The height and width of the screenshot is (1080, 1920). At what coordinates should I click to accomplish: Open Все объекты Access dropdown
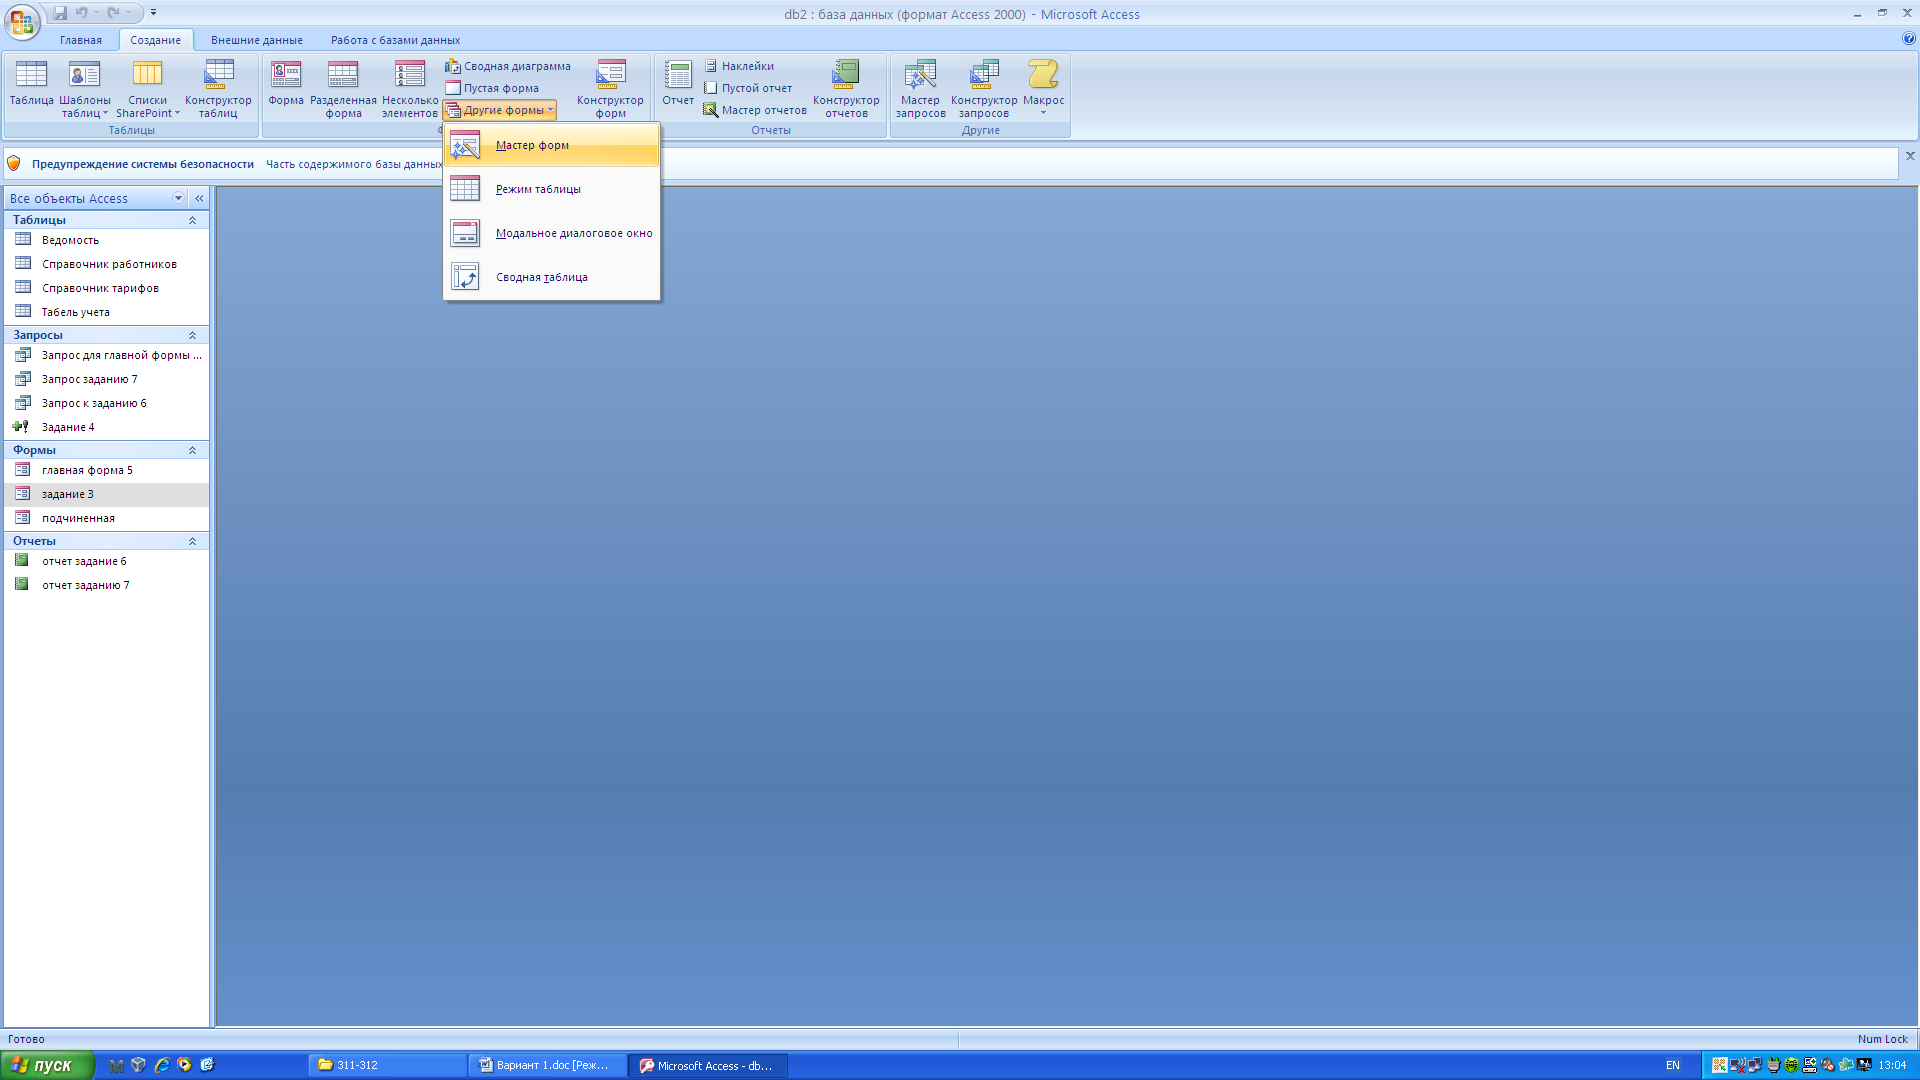click(x=179, y=198)
